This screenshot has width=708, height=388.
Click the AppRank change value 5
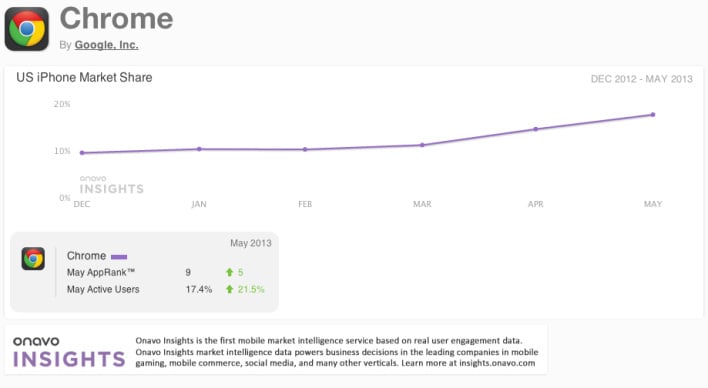click(x=240, y=272)
